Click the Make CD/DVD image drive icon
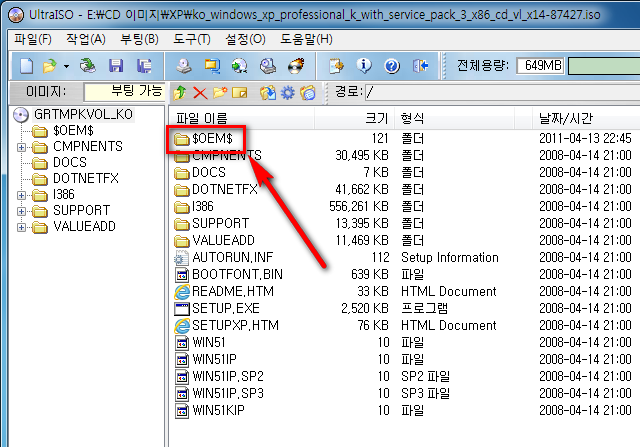Image resolution: width=640 pixels, height=447 pixels. click(x=184, y=66)
